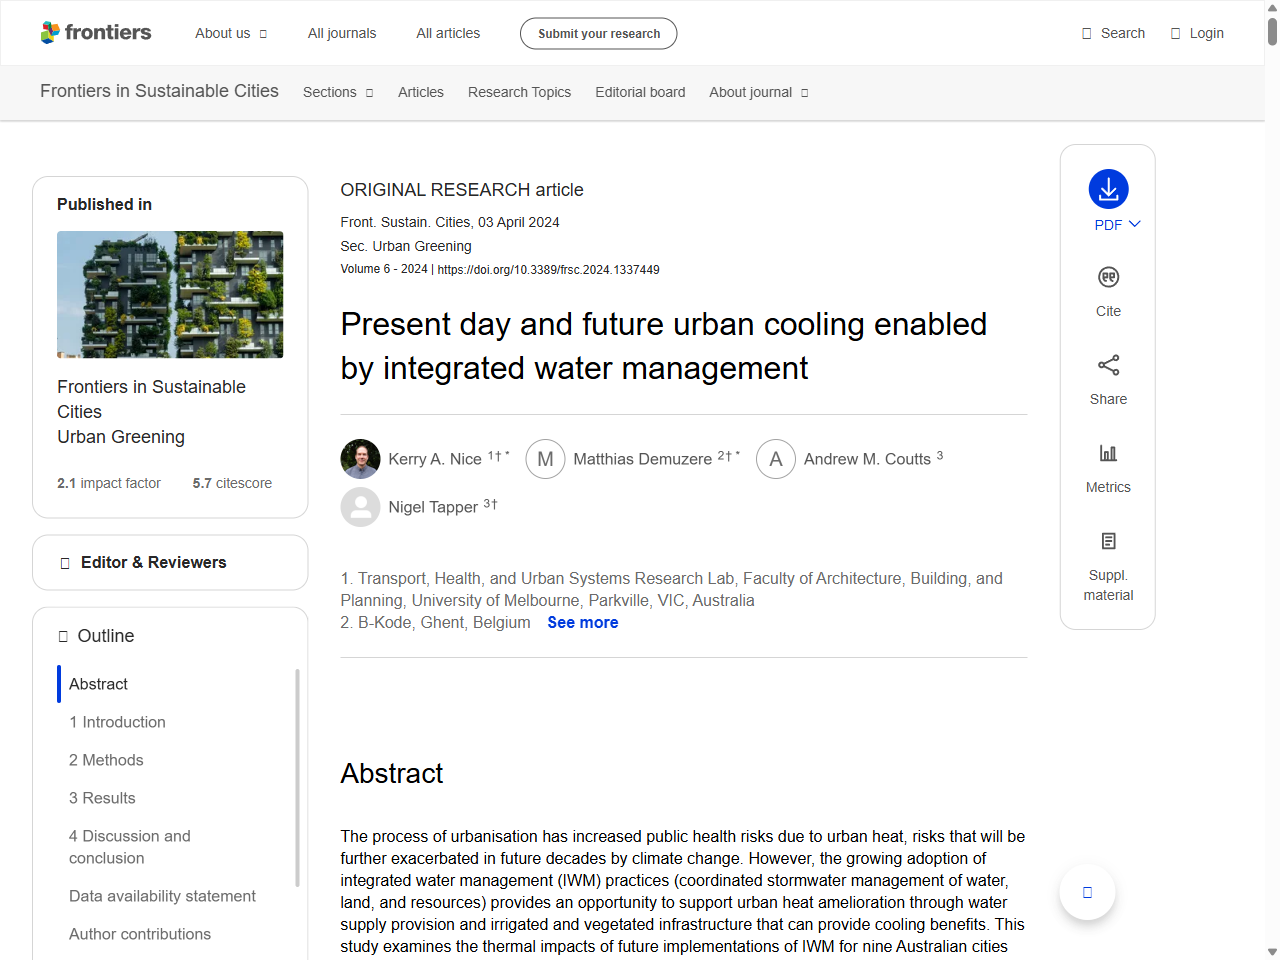Click Kerry A. Nice profile photo
The height and width of the screenshot is (960, 1280).
pyautogui.click(x=360, y=459)
